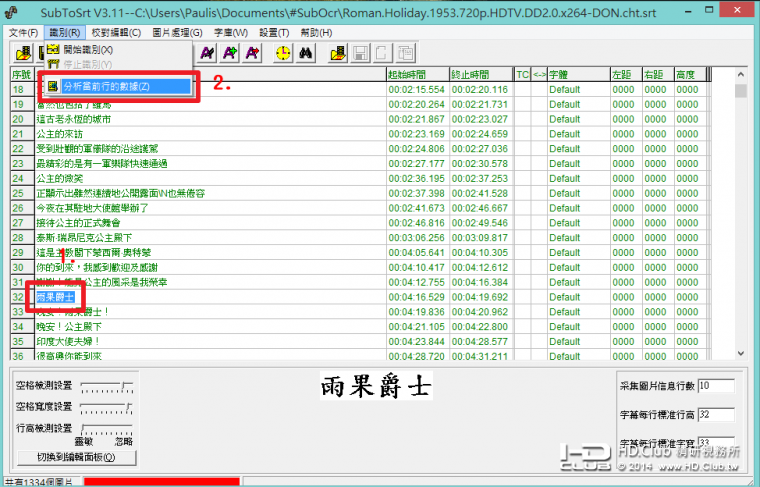Image resolution: width=760 pixels, height=487 pixels.
Task: Open the 校對編輯(C) menu
Action: [116, 32]
